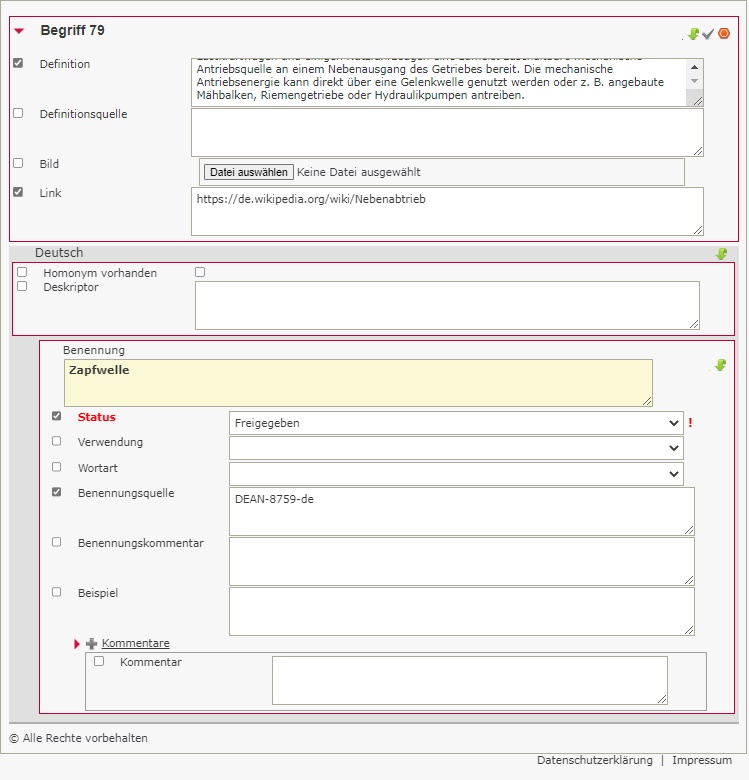Collapse Begriff 79 using the red triangle

(x=19, y=32)
